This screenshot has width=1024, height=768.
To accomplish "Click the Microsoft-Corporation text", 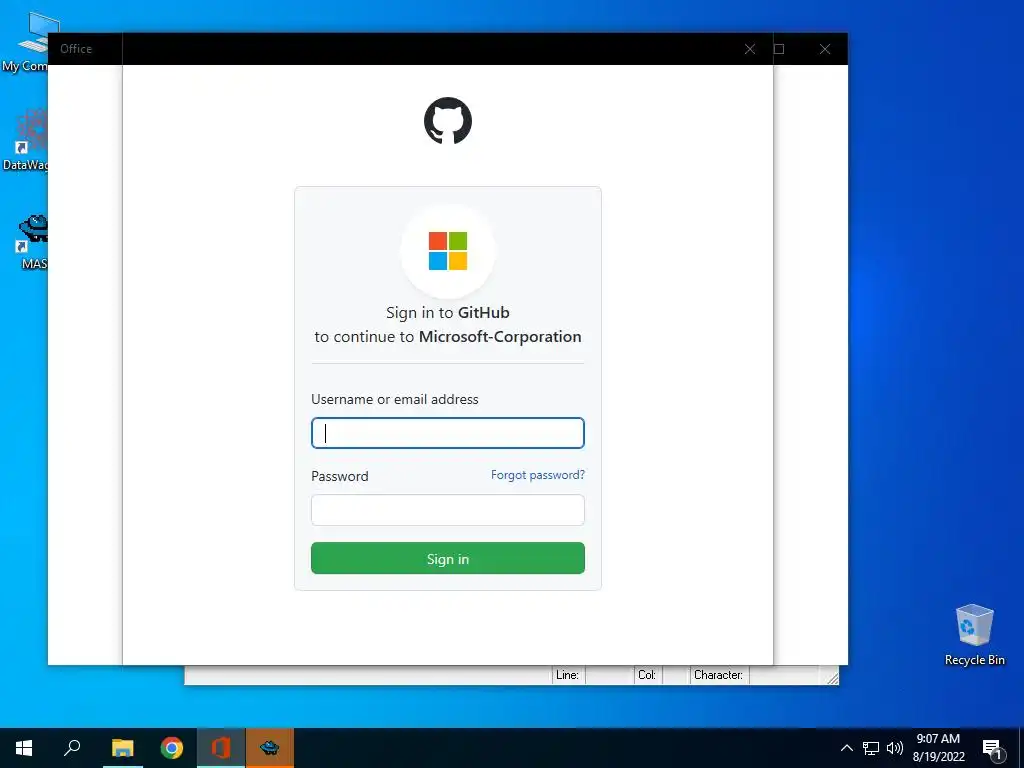I will [500, 336].
